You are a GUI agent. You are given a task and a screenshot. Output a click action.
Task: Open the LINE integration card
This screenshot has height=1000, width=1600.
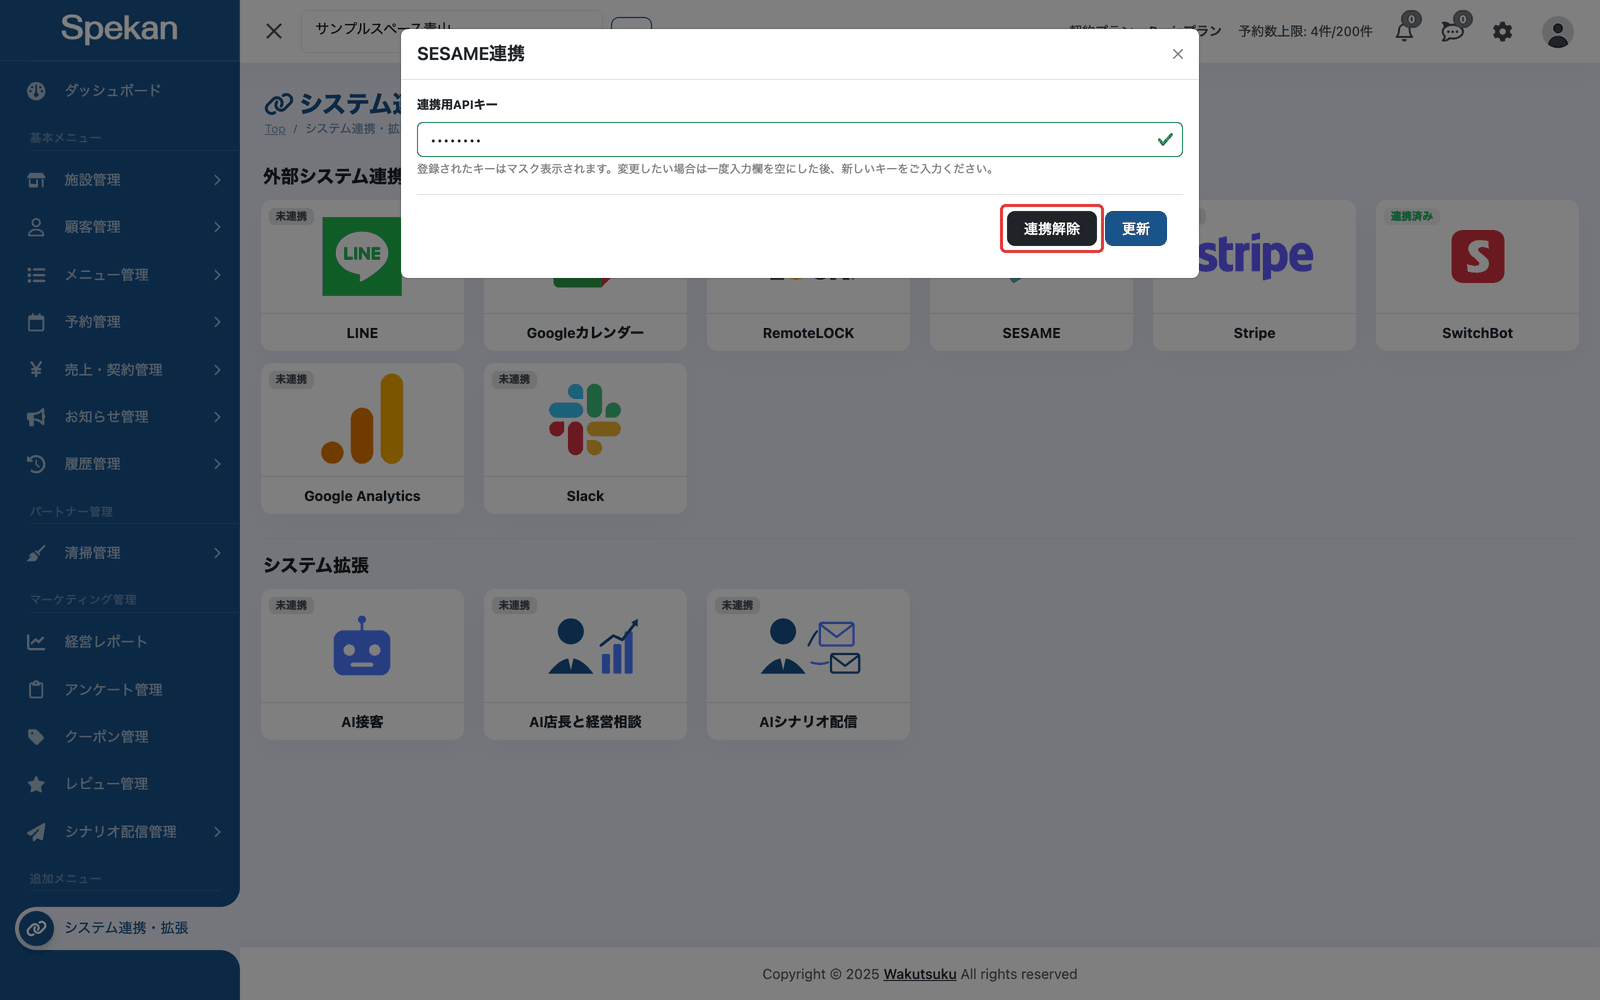pyautogui.click(x=362, y=275)
